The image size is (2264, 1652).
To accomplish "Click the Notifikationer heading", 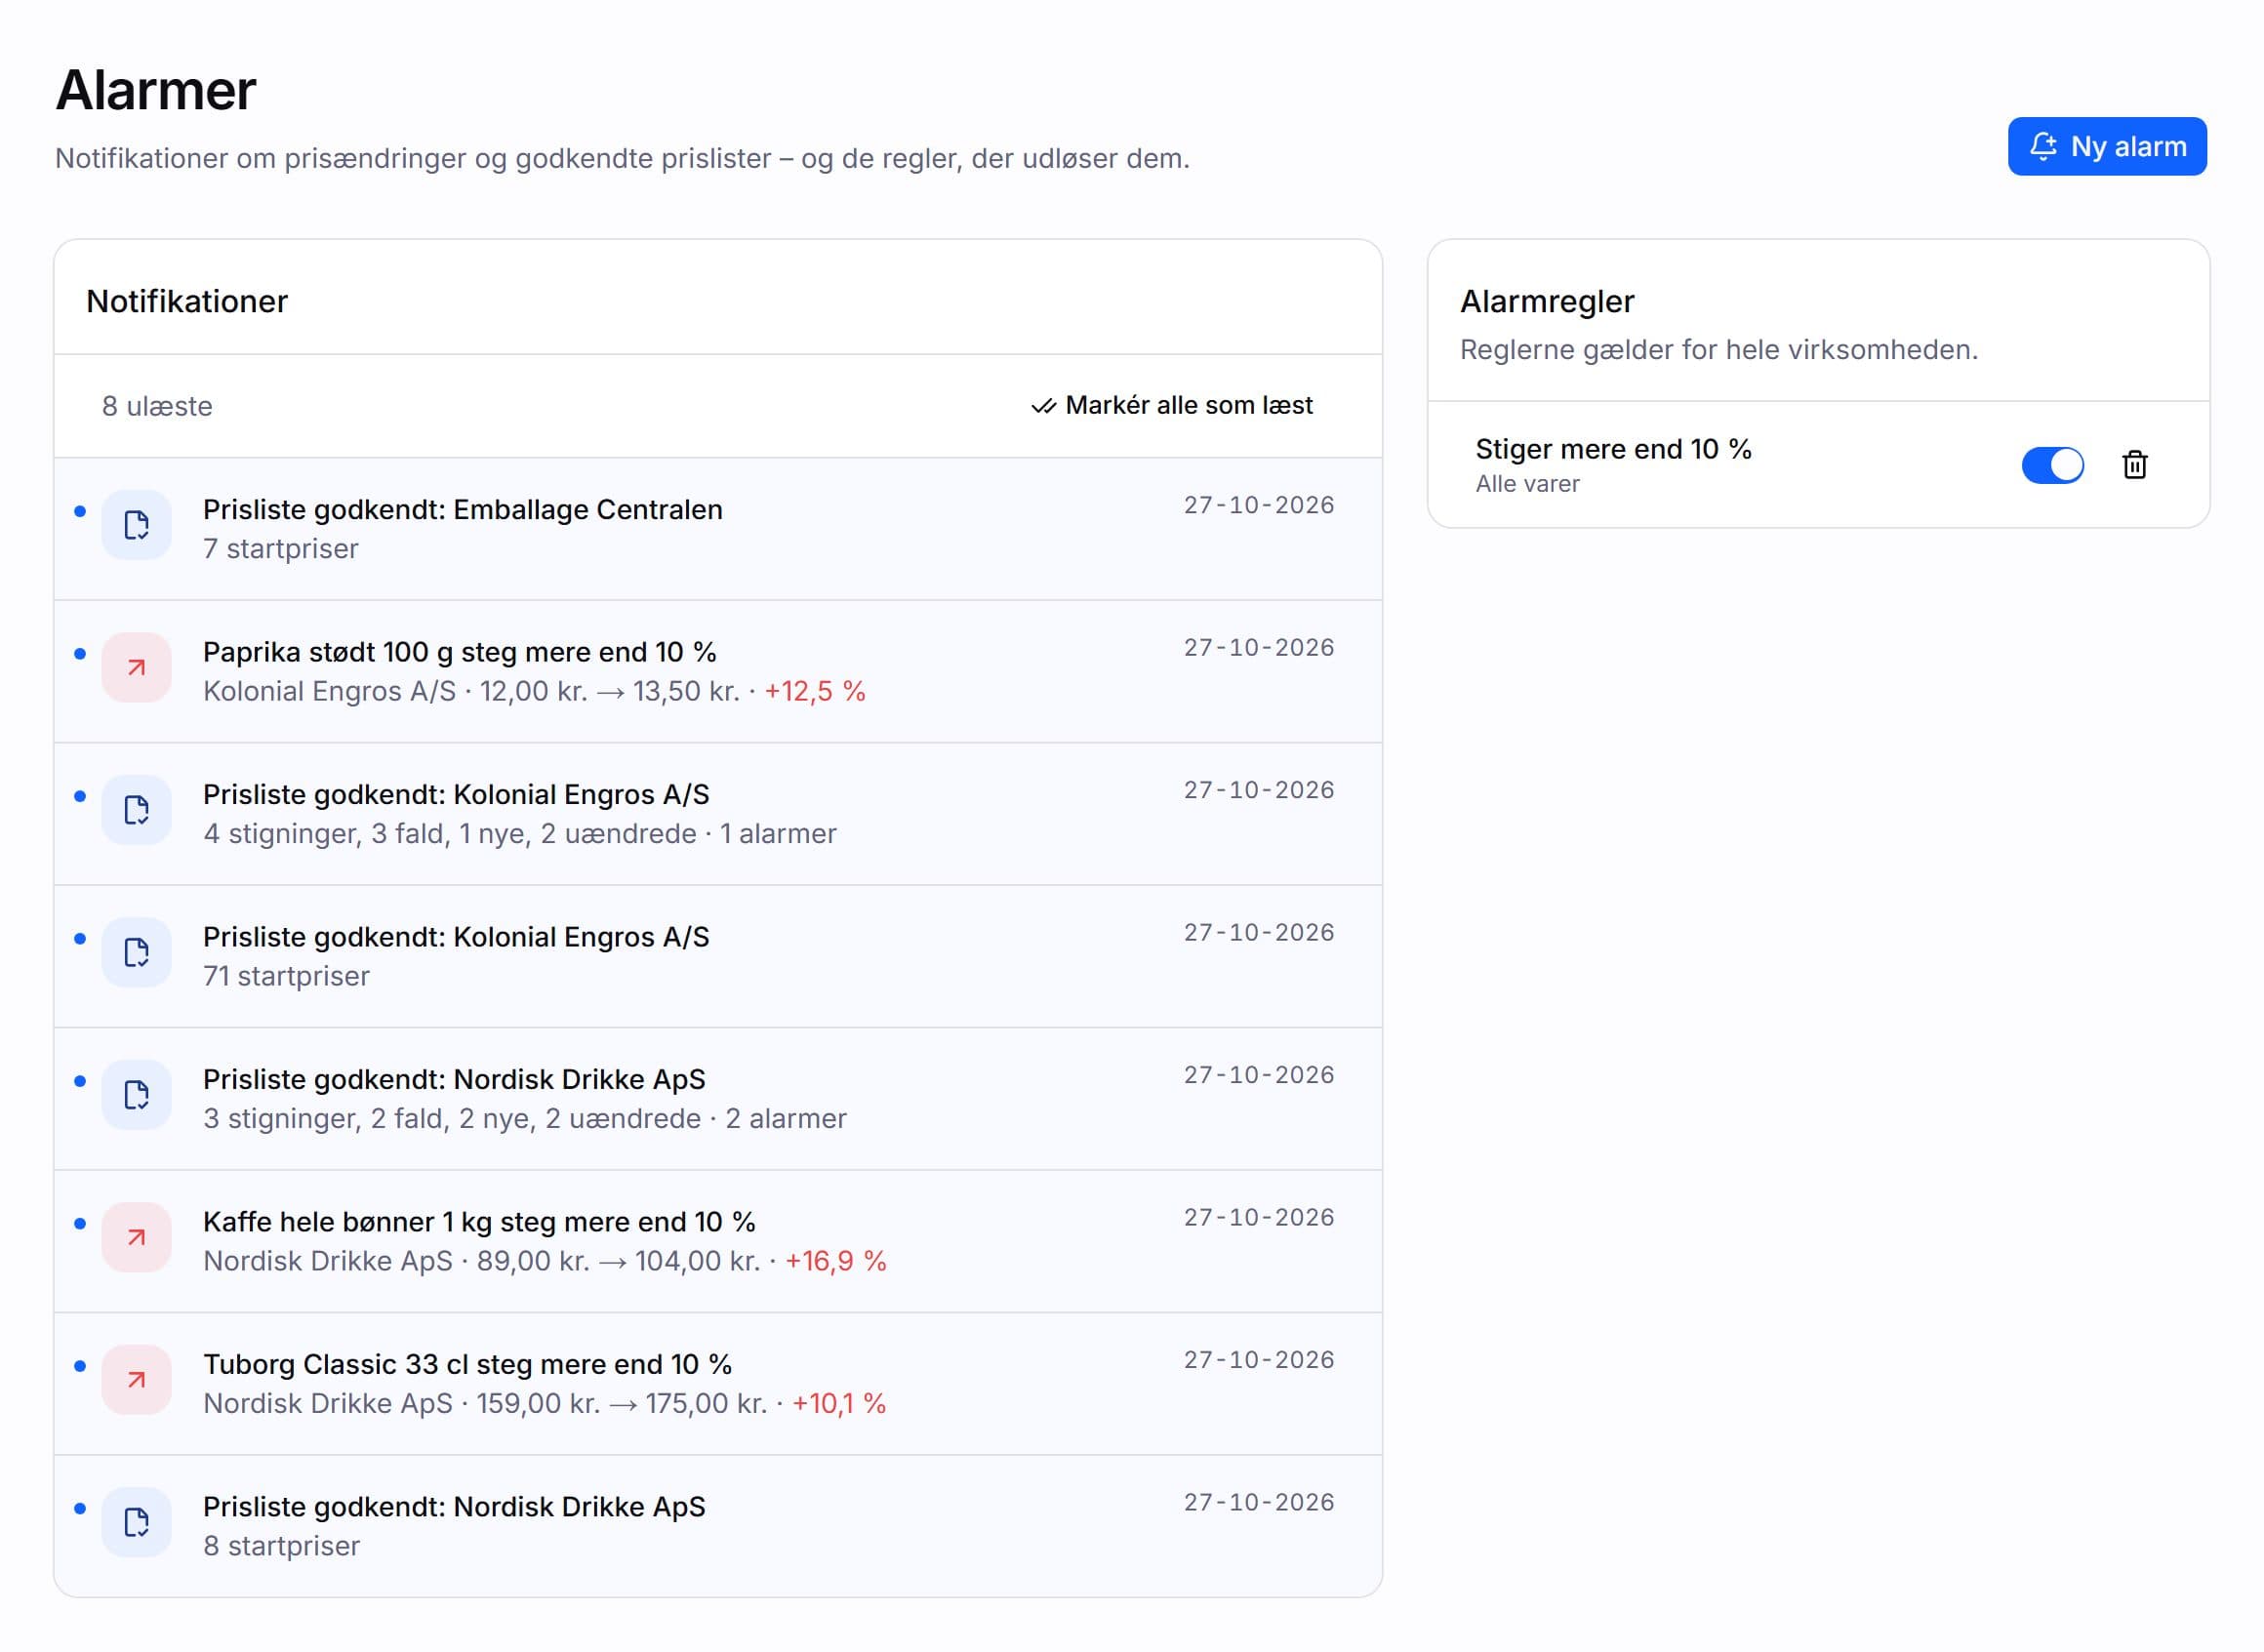I will coord(187,301).
